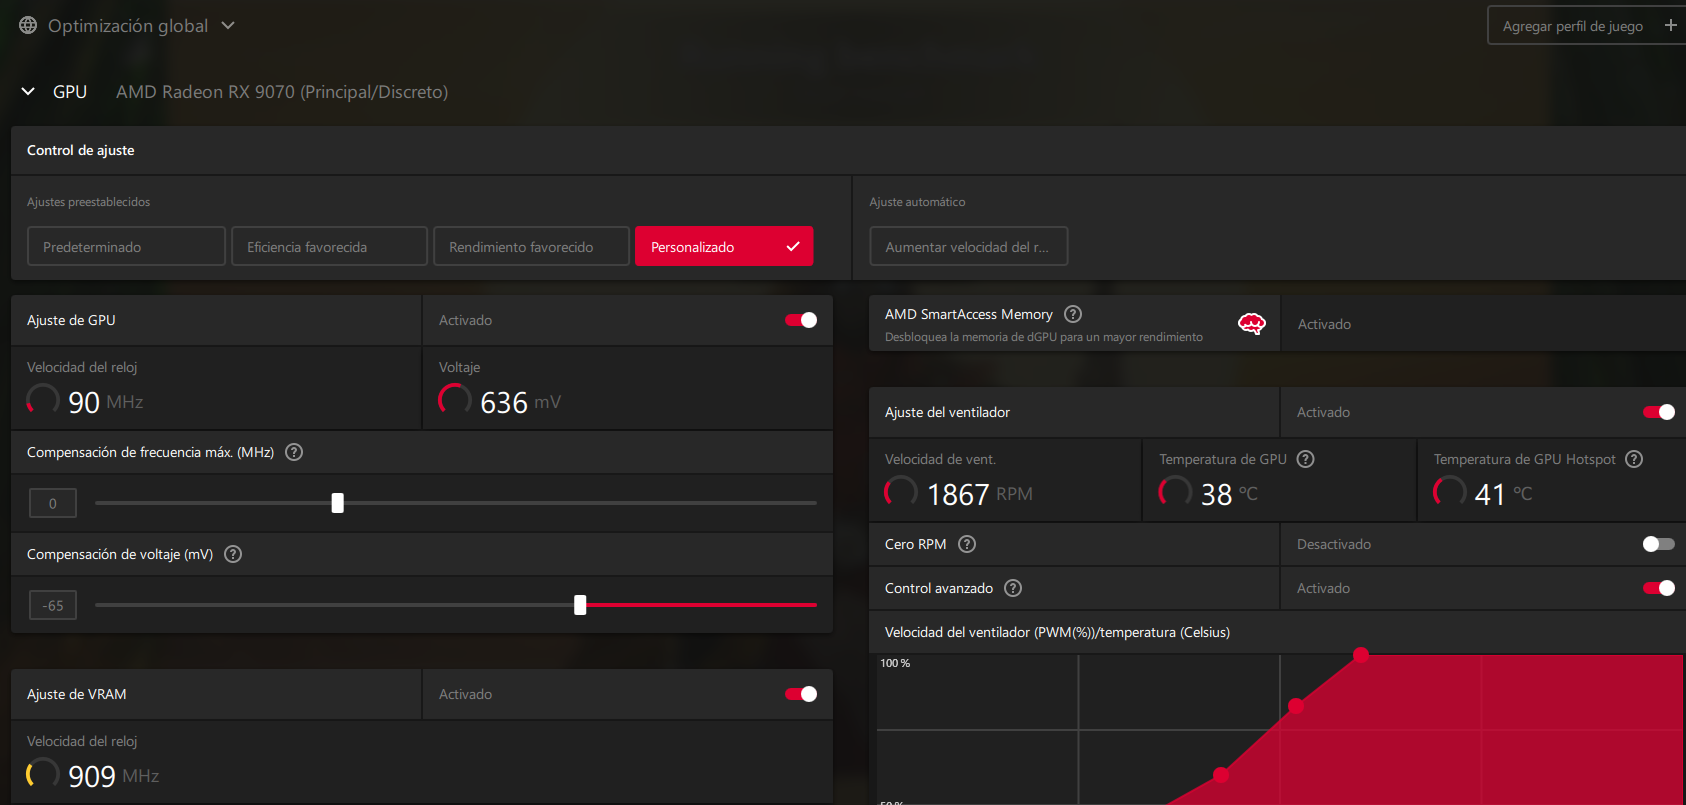The height and width of the screenshot is (805, 1686).
Task: Click the checkmark on Personalizado
Action: click(793, 246)
